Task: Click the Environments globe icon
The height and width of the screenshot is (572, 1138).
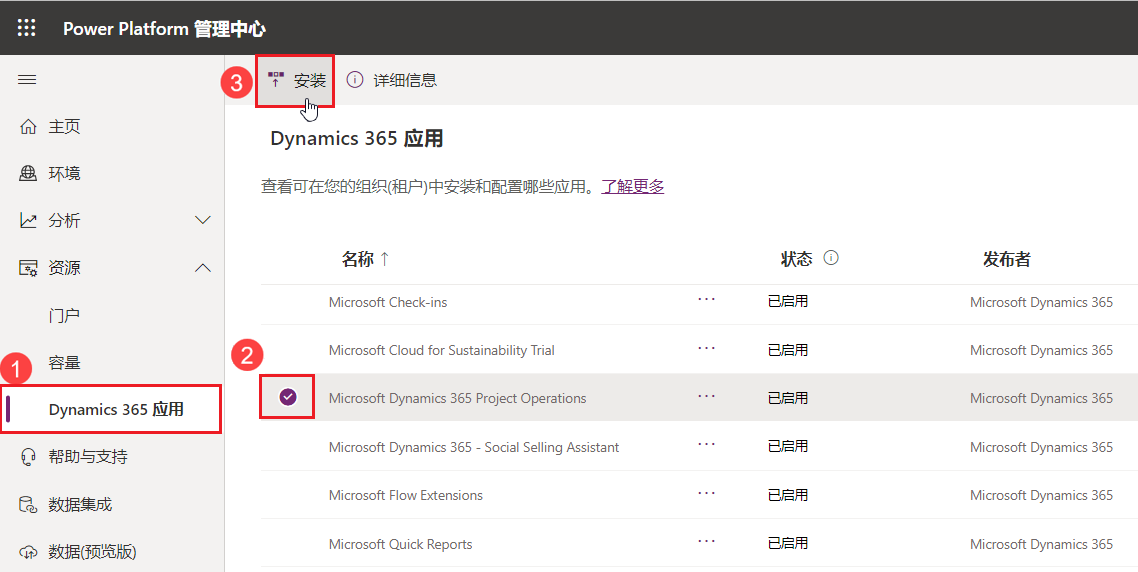Action: 28,174
